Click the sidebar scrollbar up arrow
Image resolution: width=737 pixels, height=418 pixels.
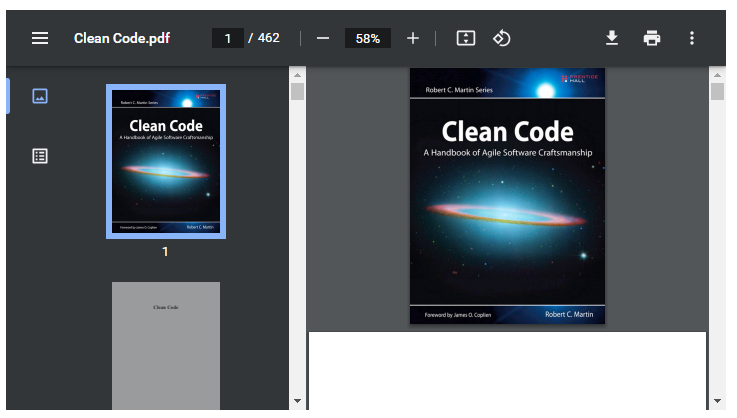pos(297,75)
